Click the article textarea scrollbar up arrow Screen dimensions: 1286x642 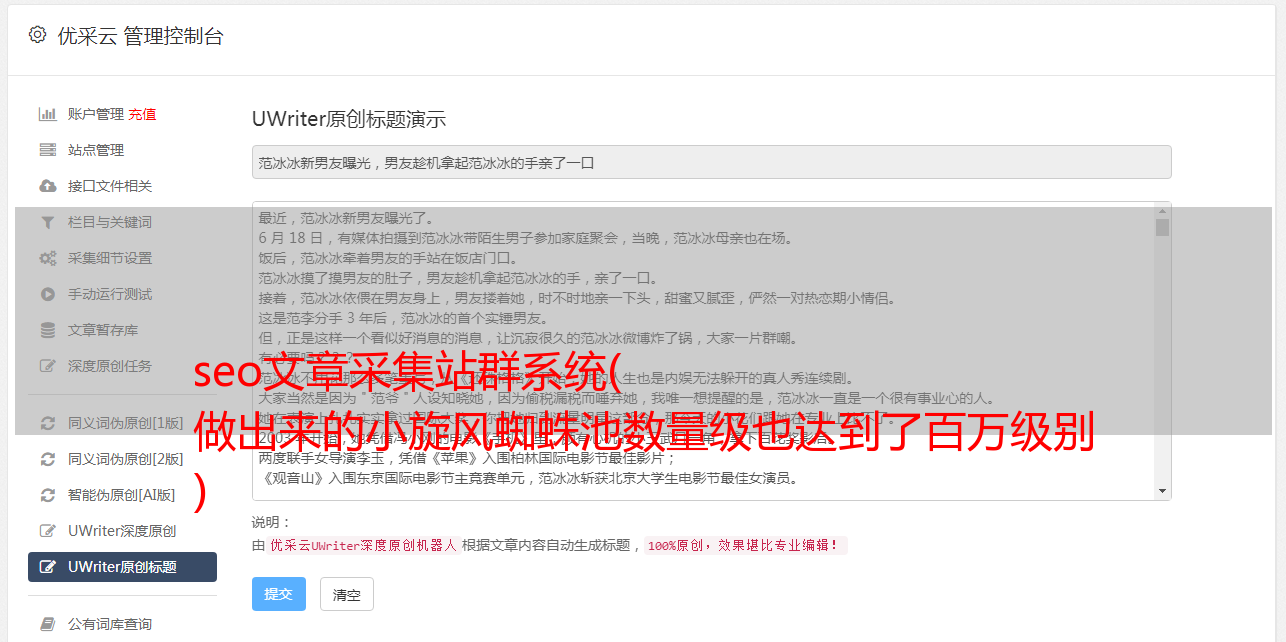click(x=1162, y=210)
